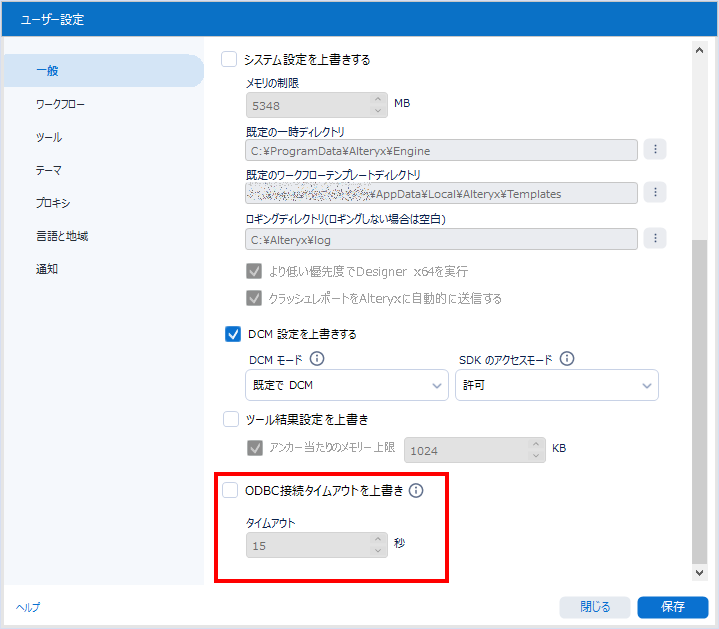Browse for ワークフローテンプレートディレクトリ via three-dot icon
719x629 pixels.
click(655, 192)
